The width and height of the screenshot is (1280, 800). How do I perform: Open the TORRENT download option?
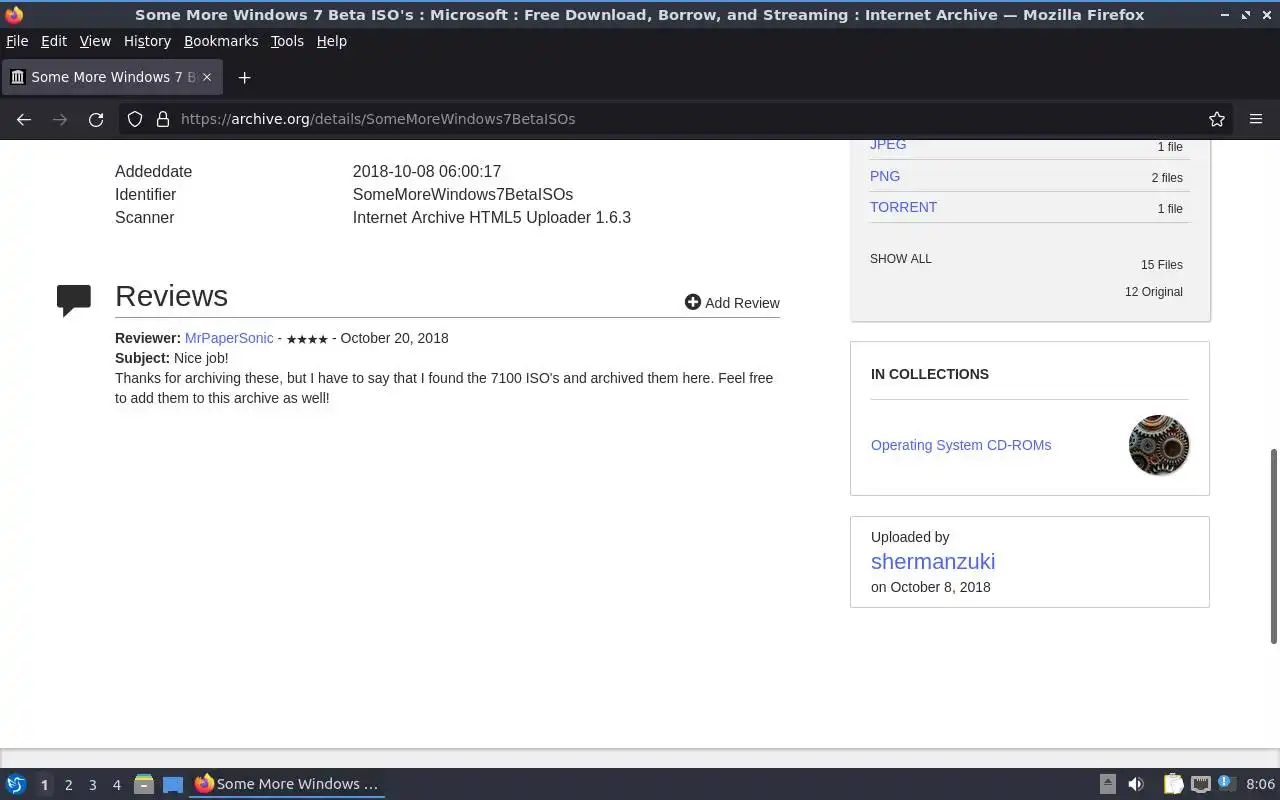[x=903, y=207]
